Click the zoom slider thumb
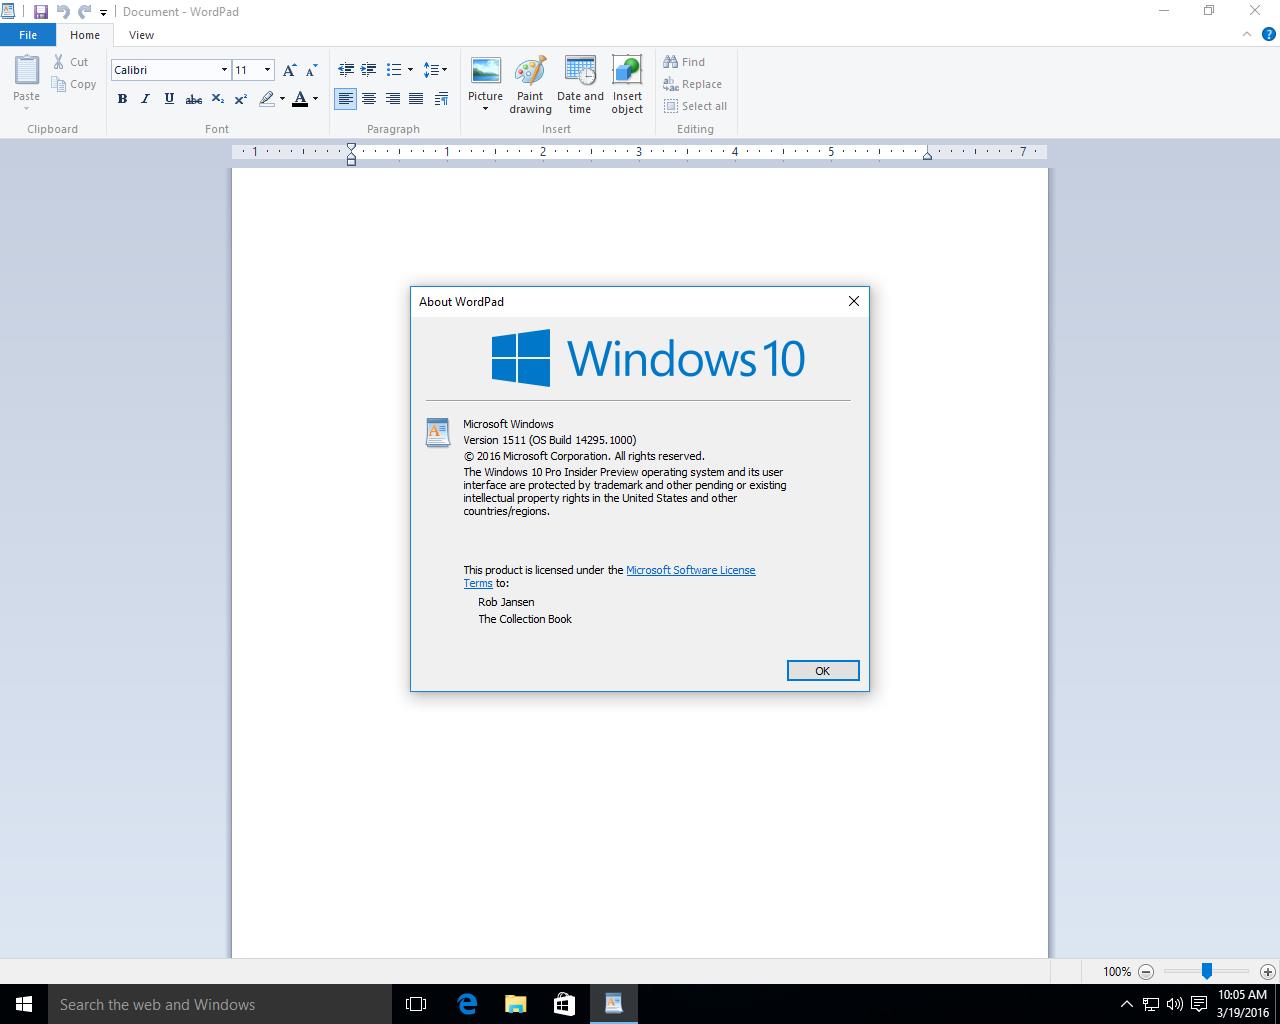 (1207, 971)
